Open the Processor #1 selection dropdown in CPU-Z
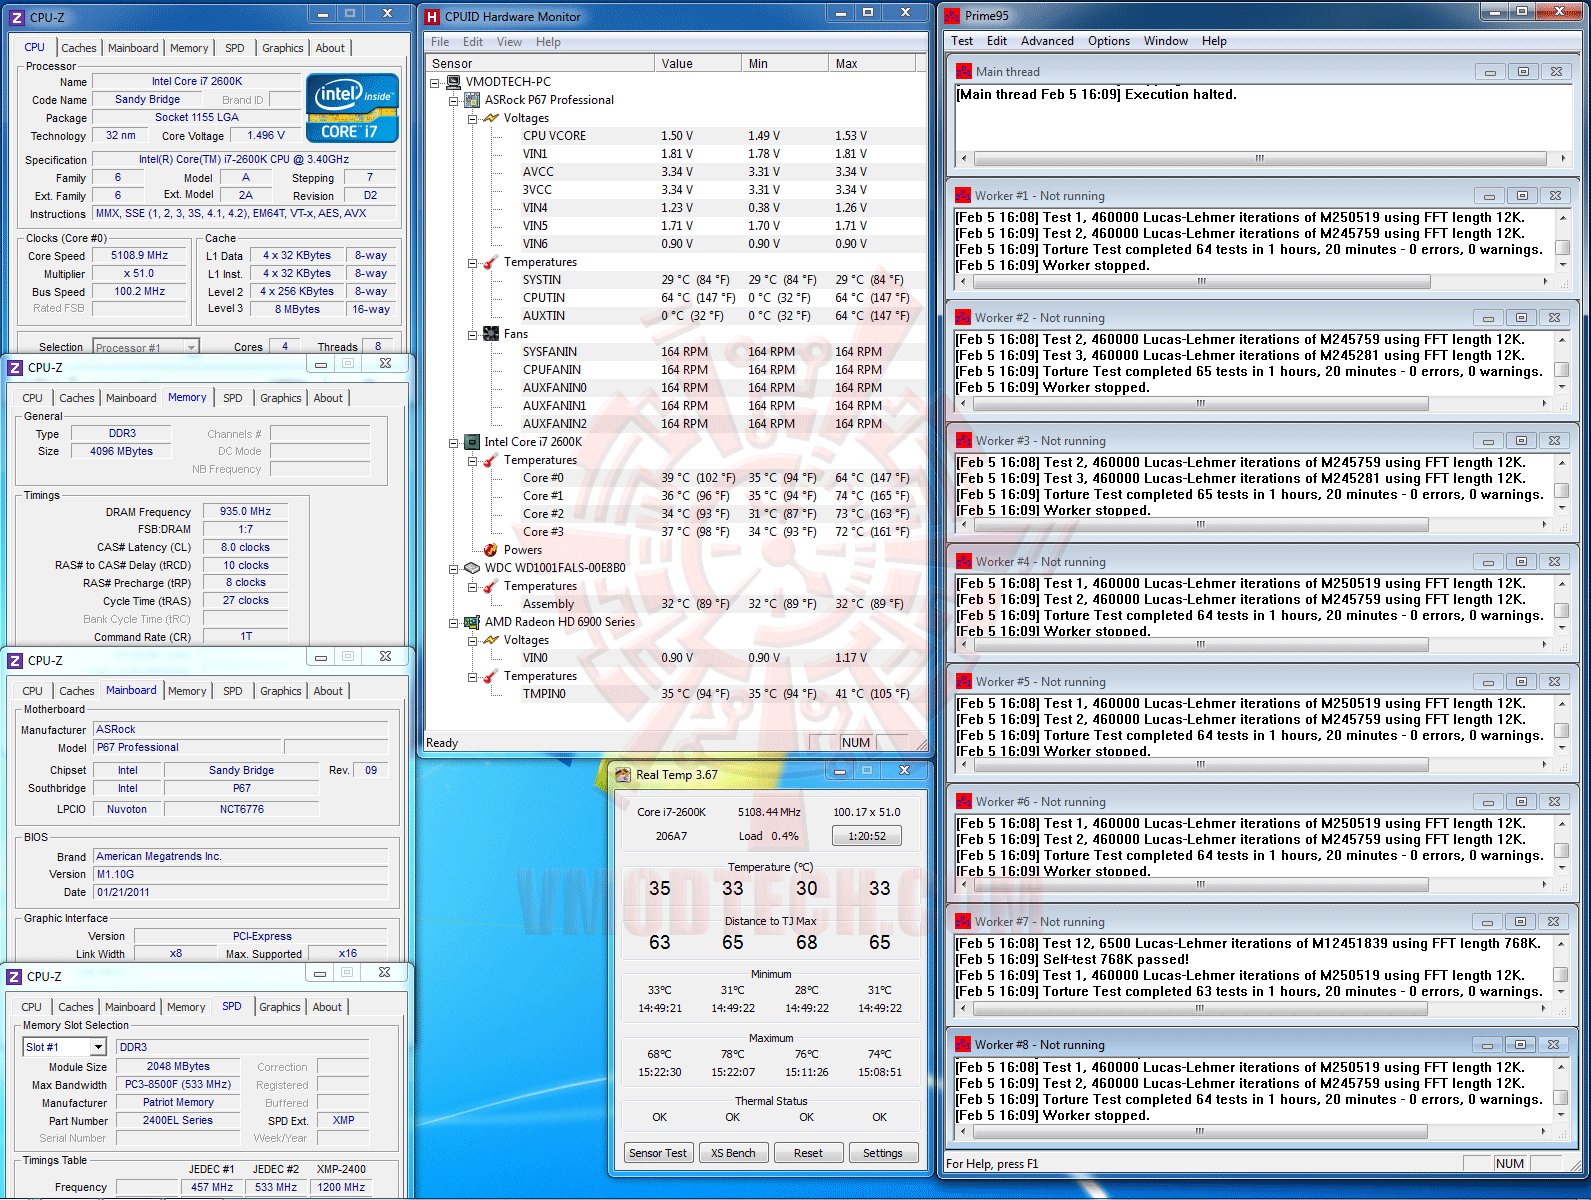 coord(190,347)
